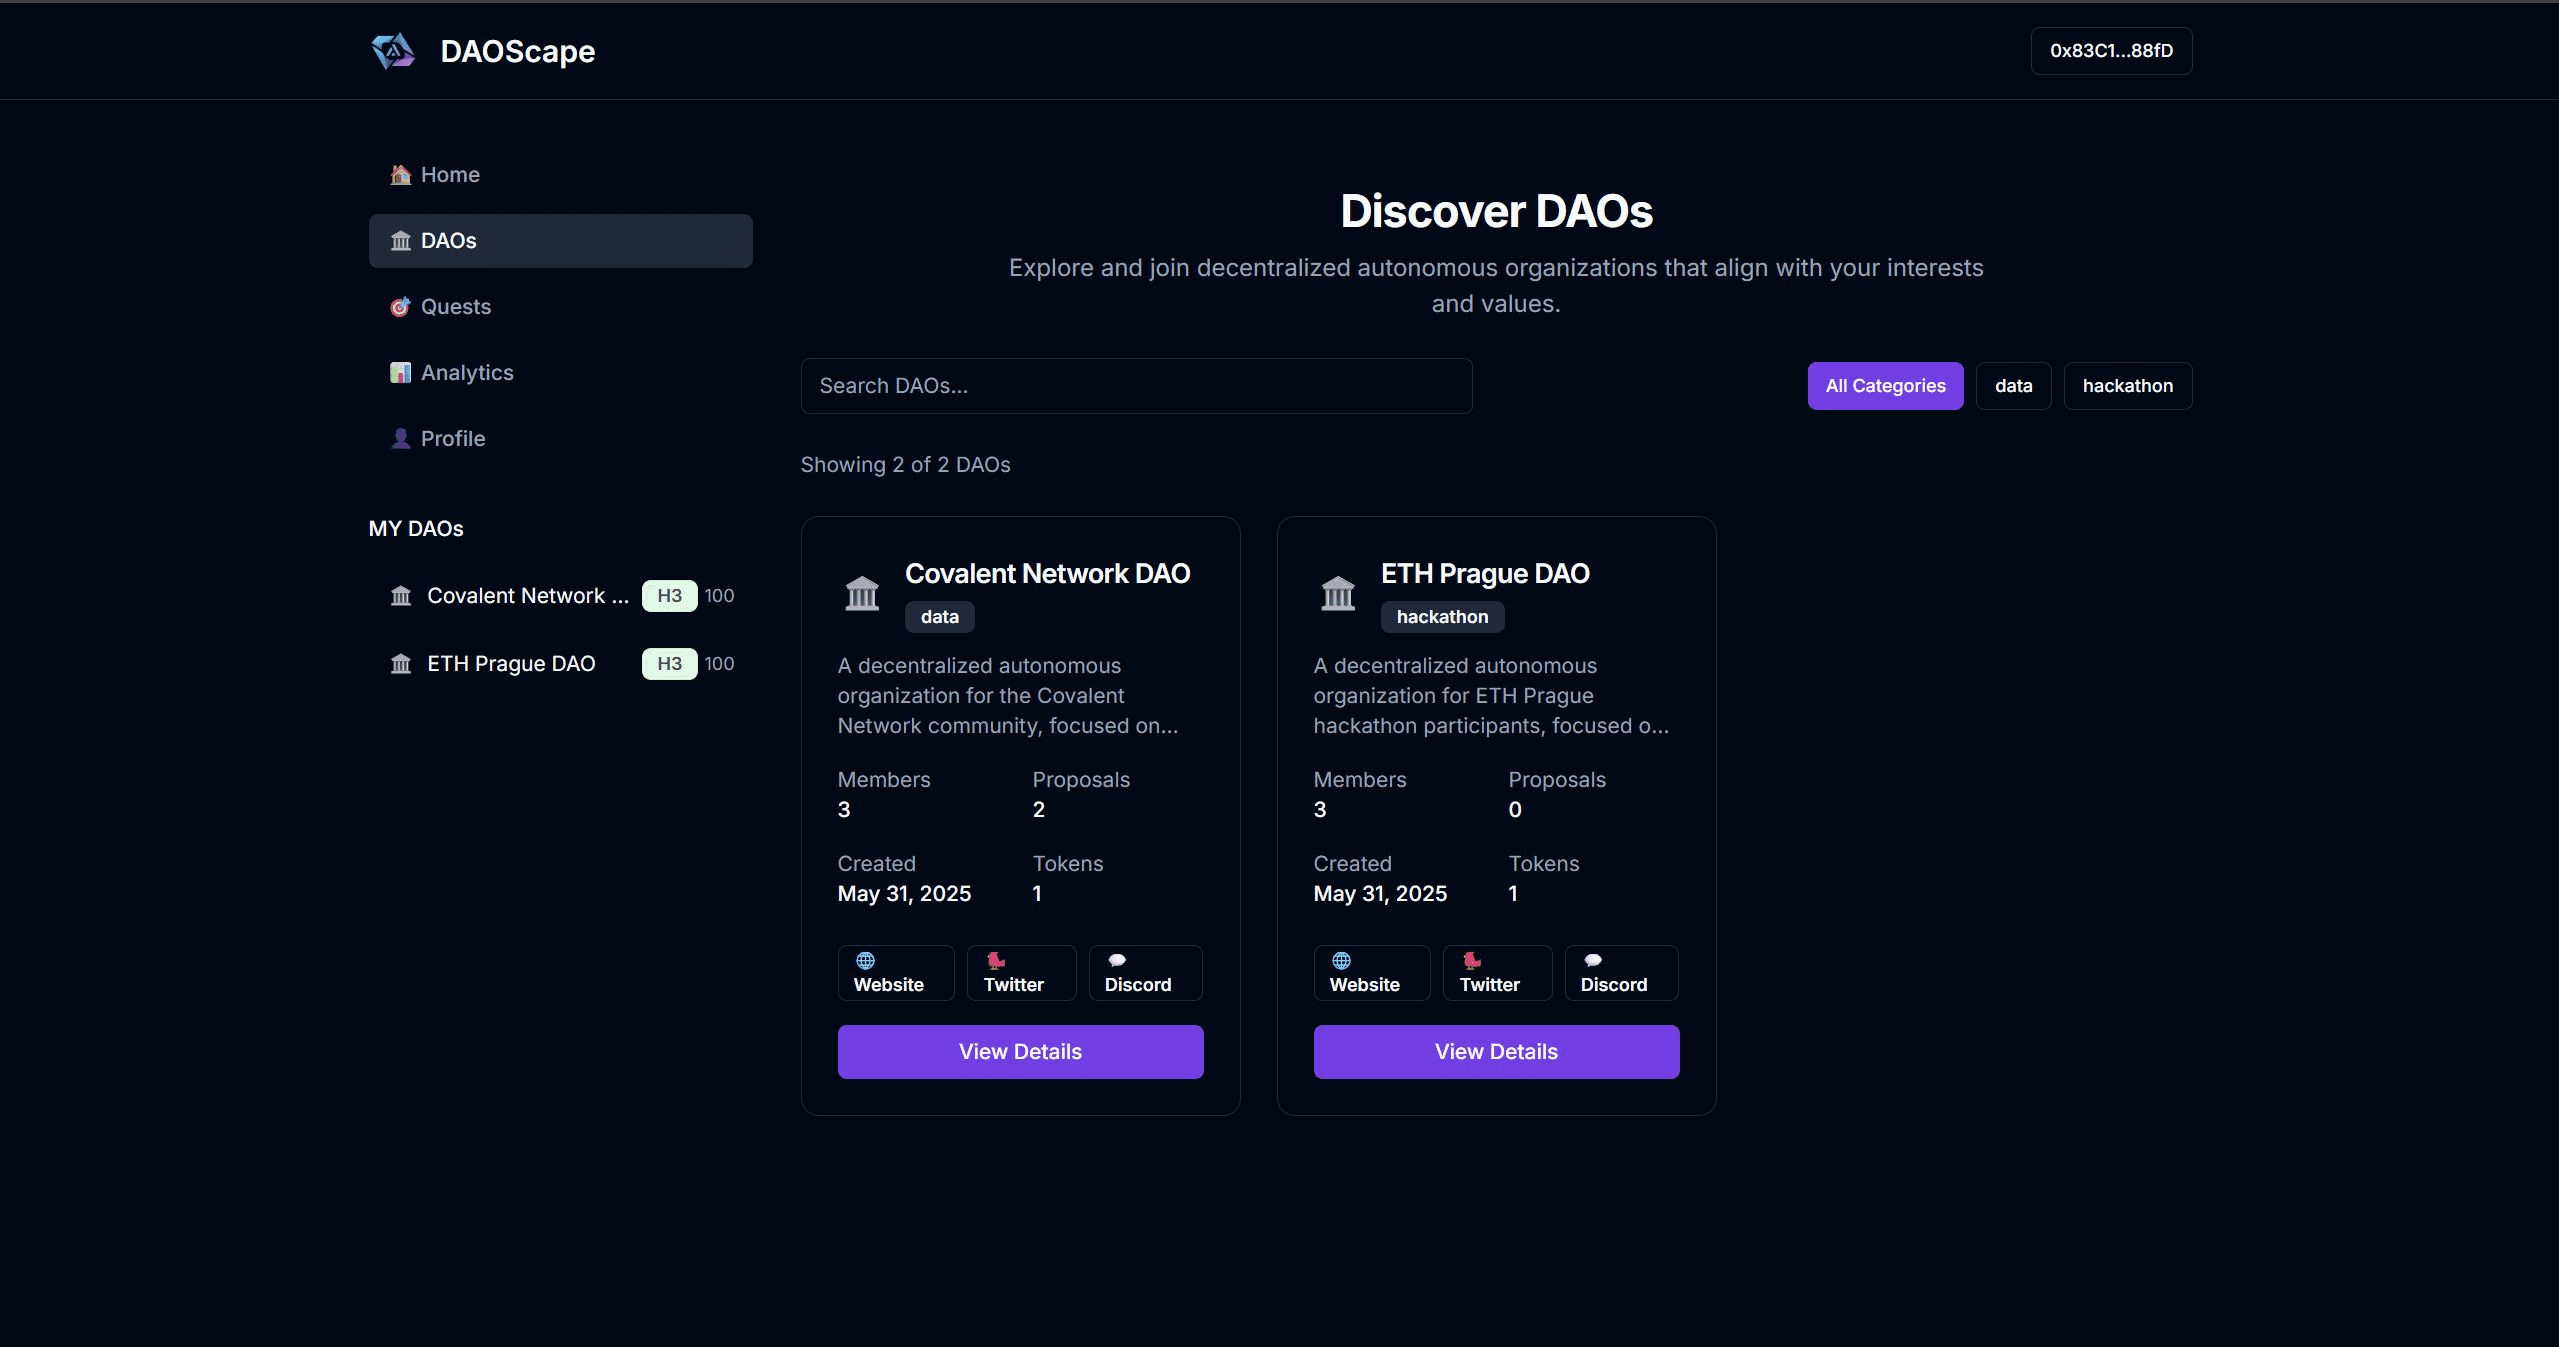
Task: Open wallet address 0x83C1...88fD menu
Action: click(x=2110, y=51)
